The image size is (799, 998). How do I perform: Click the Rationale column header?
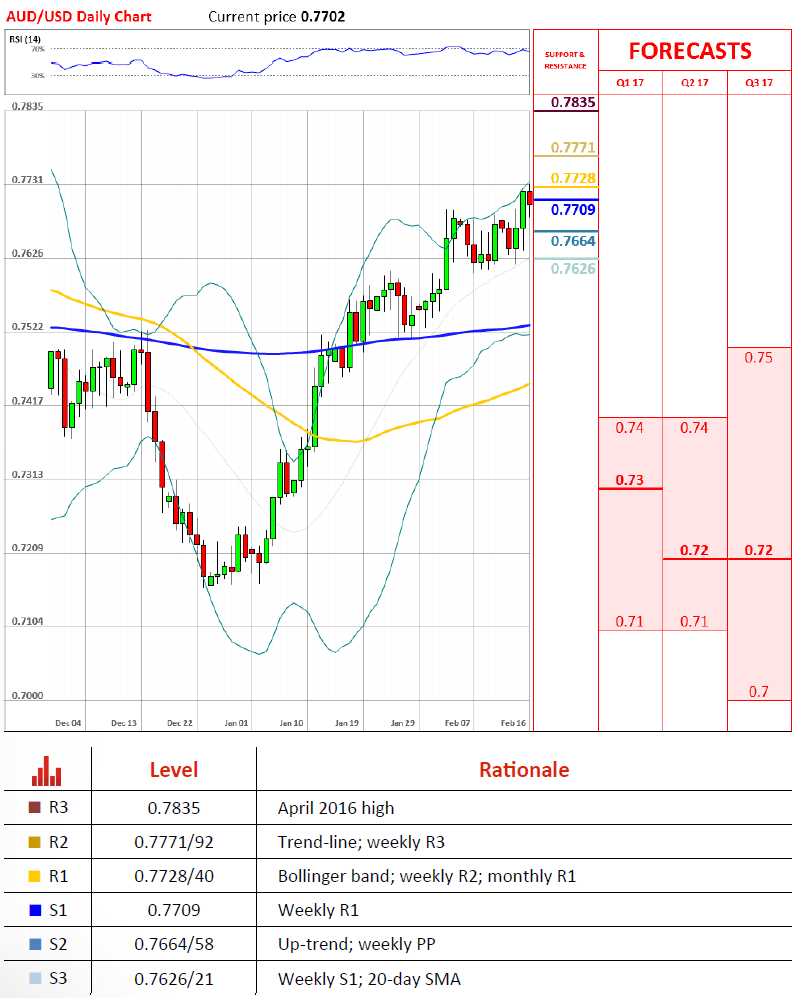(x=524, y=770)
